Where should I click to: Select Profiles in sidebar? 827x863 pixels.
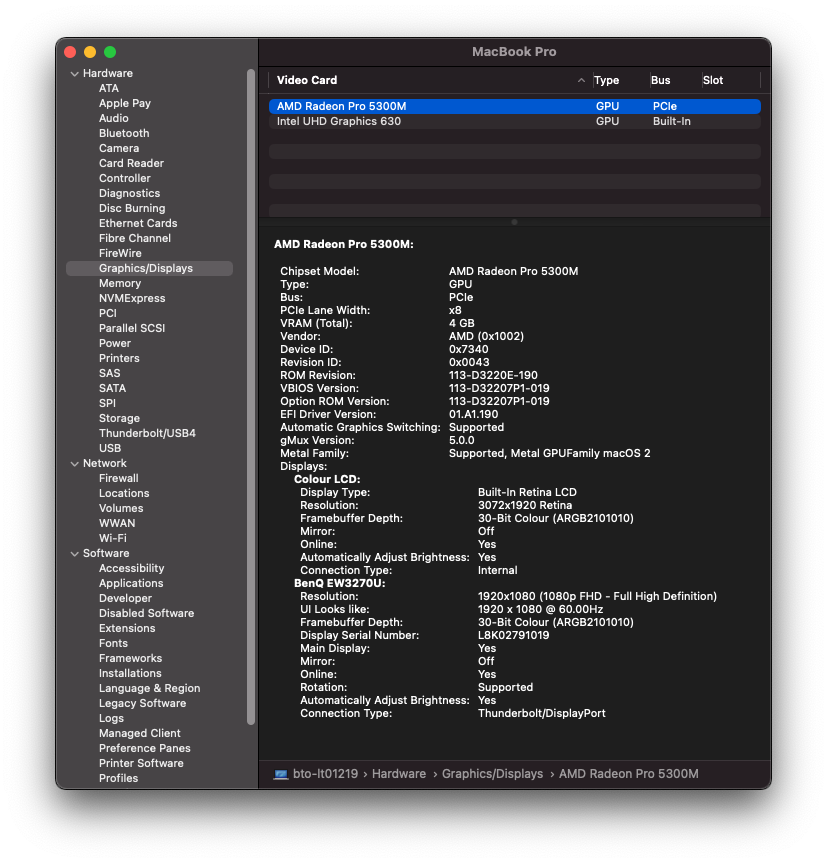click(118, 778)
